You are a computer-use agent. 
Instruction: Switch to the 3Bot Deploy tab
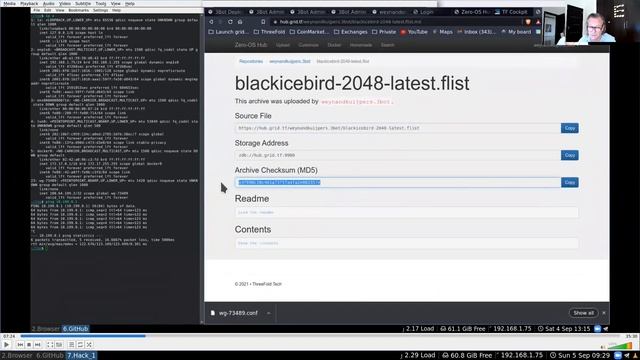pos(224,12)
